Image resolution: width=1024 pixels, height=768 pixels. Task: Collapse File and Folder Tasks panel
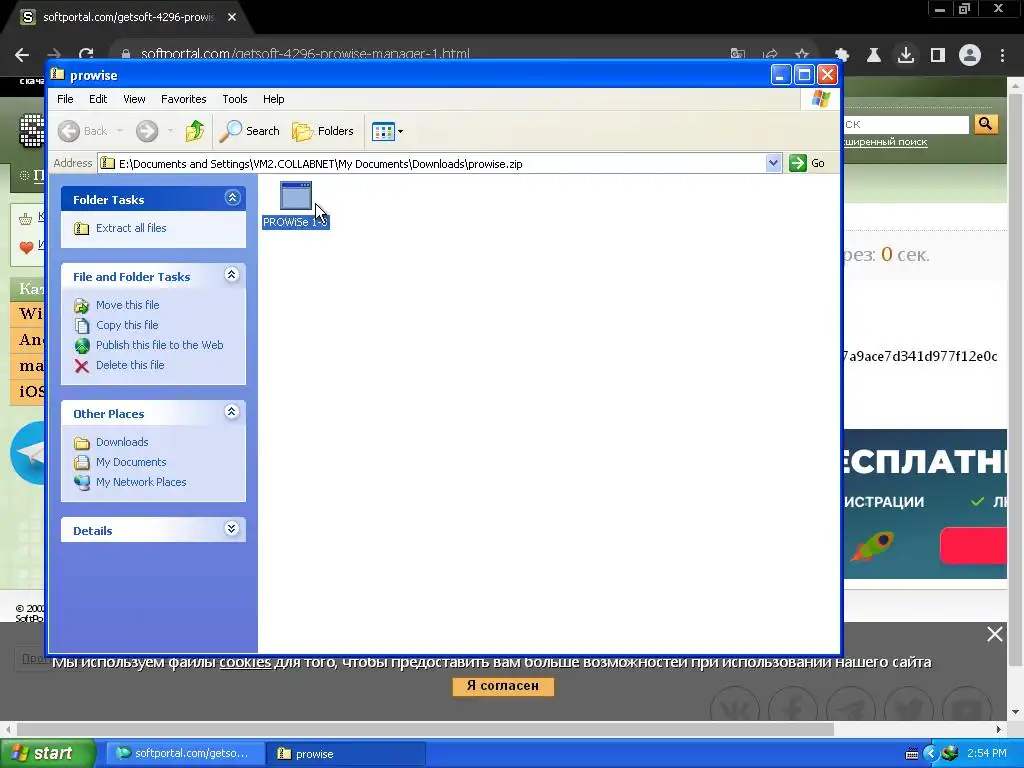pyautogui.click(x=232, y=275)
